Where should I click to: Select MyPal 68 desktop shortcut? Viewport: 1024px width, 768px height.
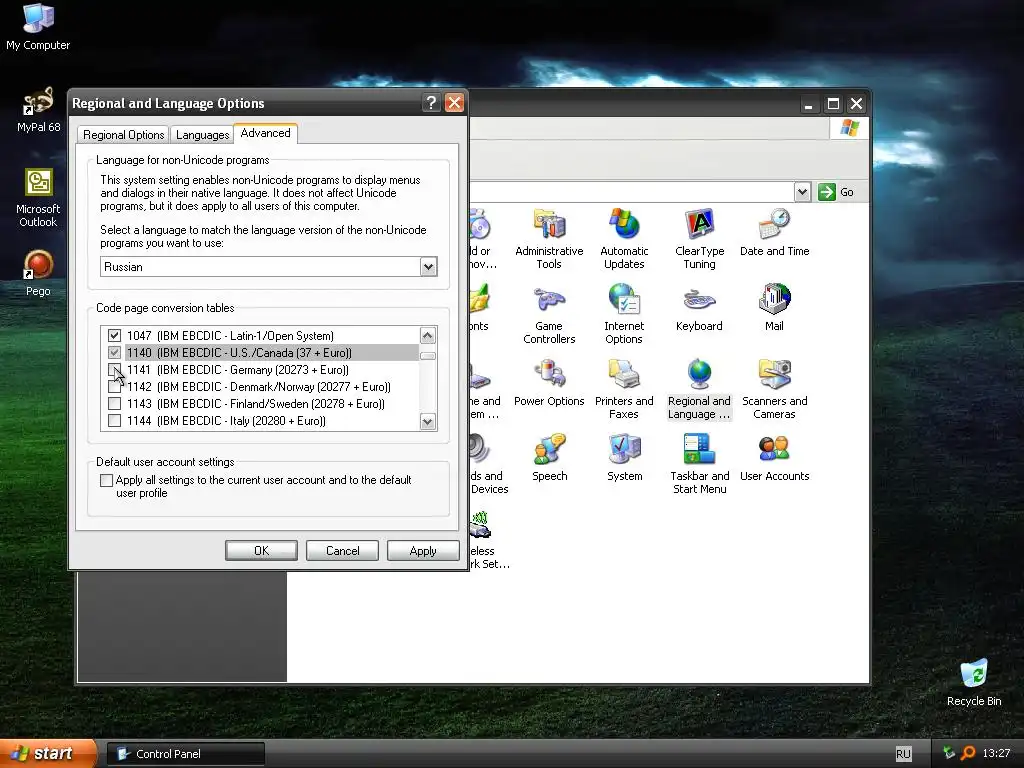click(38, 110)
